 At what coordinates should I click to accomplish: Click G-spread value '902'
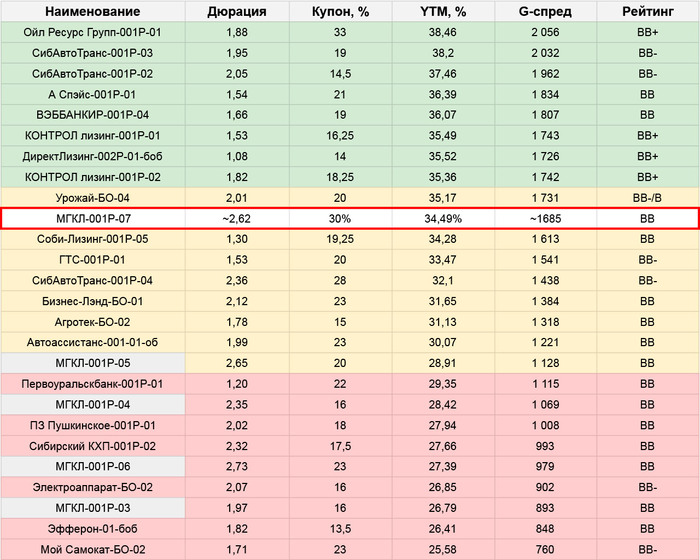click(x=546, y=487)
